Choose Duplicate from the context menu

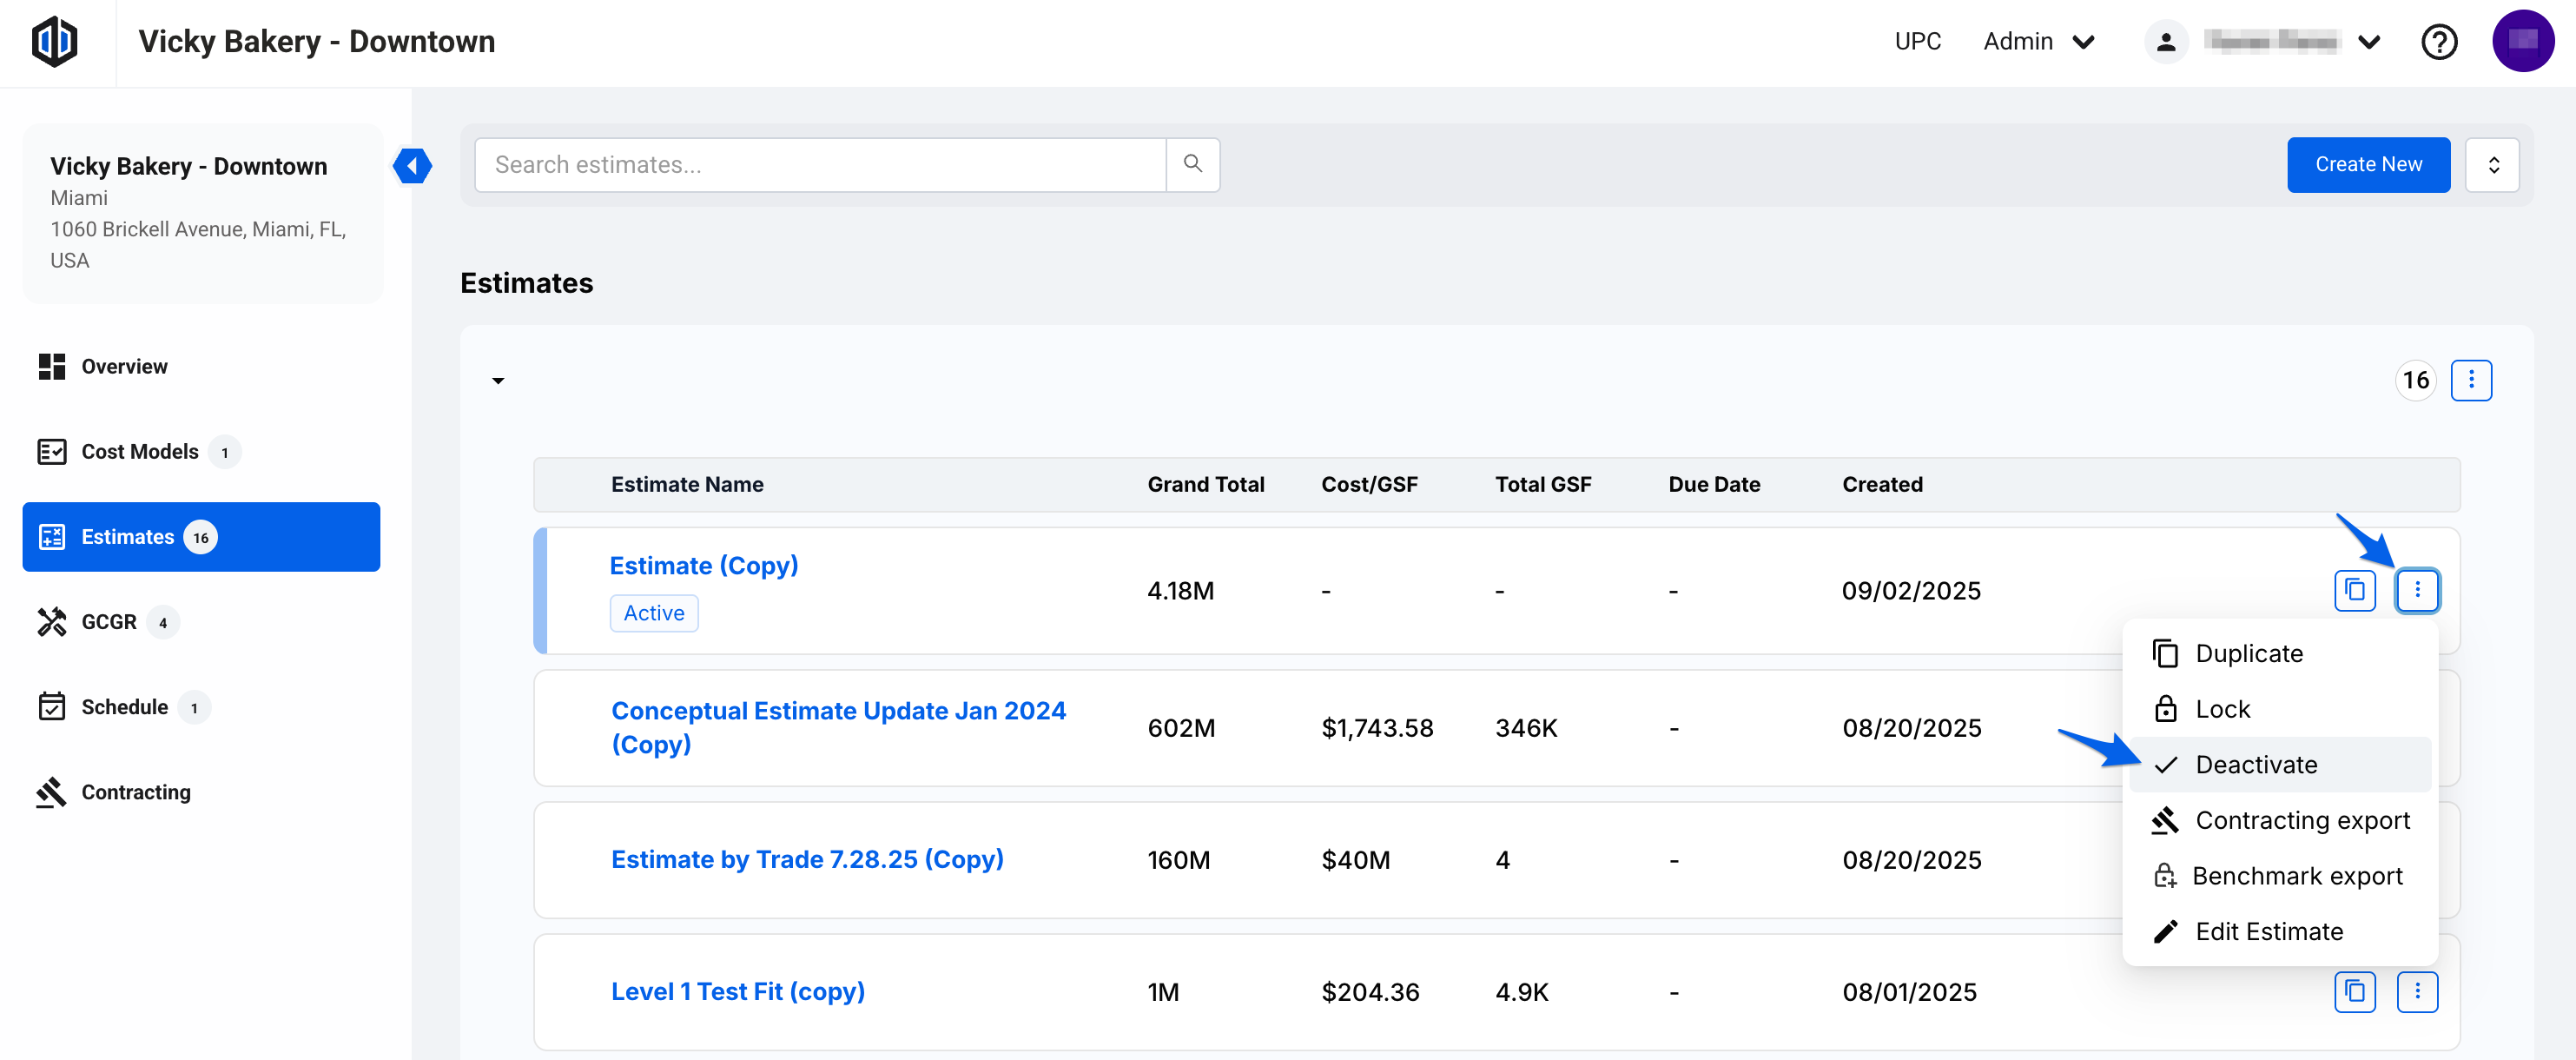click(x=2279, y=654)
